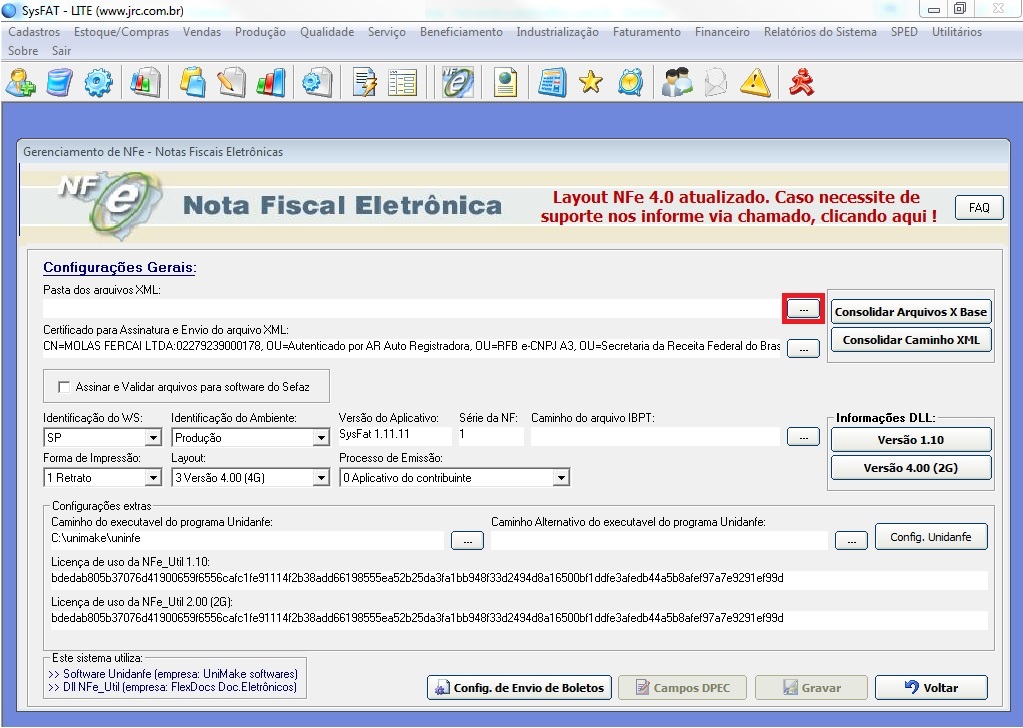1023x728 pixels.
Task: Click the yellow star favorites icon
Action: coord(590,82)
